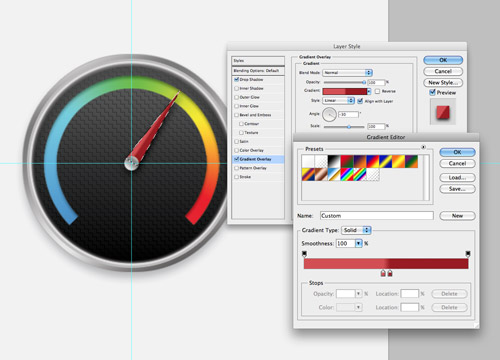The height and width of the screenshot is (360, 500).
Task: Select Gradient Overlay in the styles list
Action: tap(258, 159)
